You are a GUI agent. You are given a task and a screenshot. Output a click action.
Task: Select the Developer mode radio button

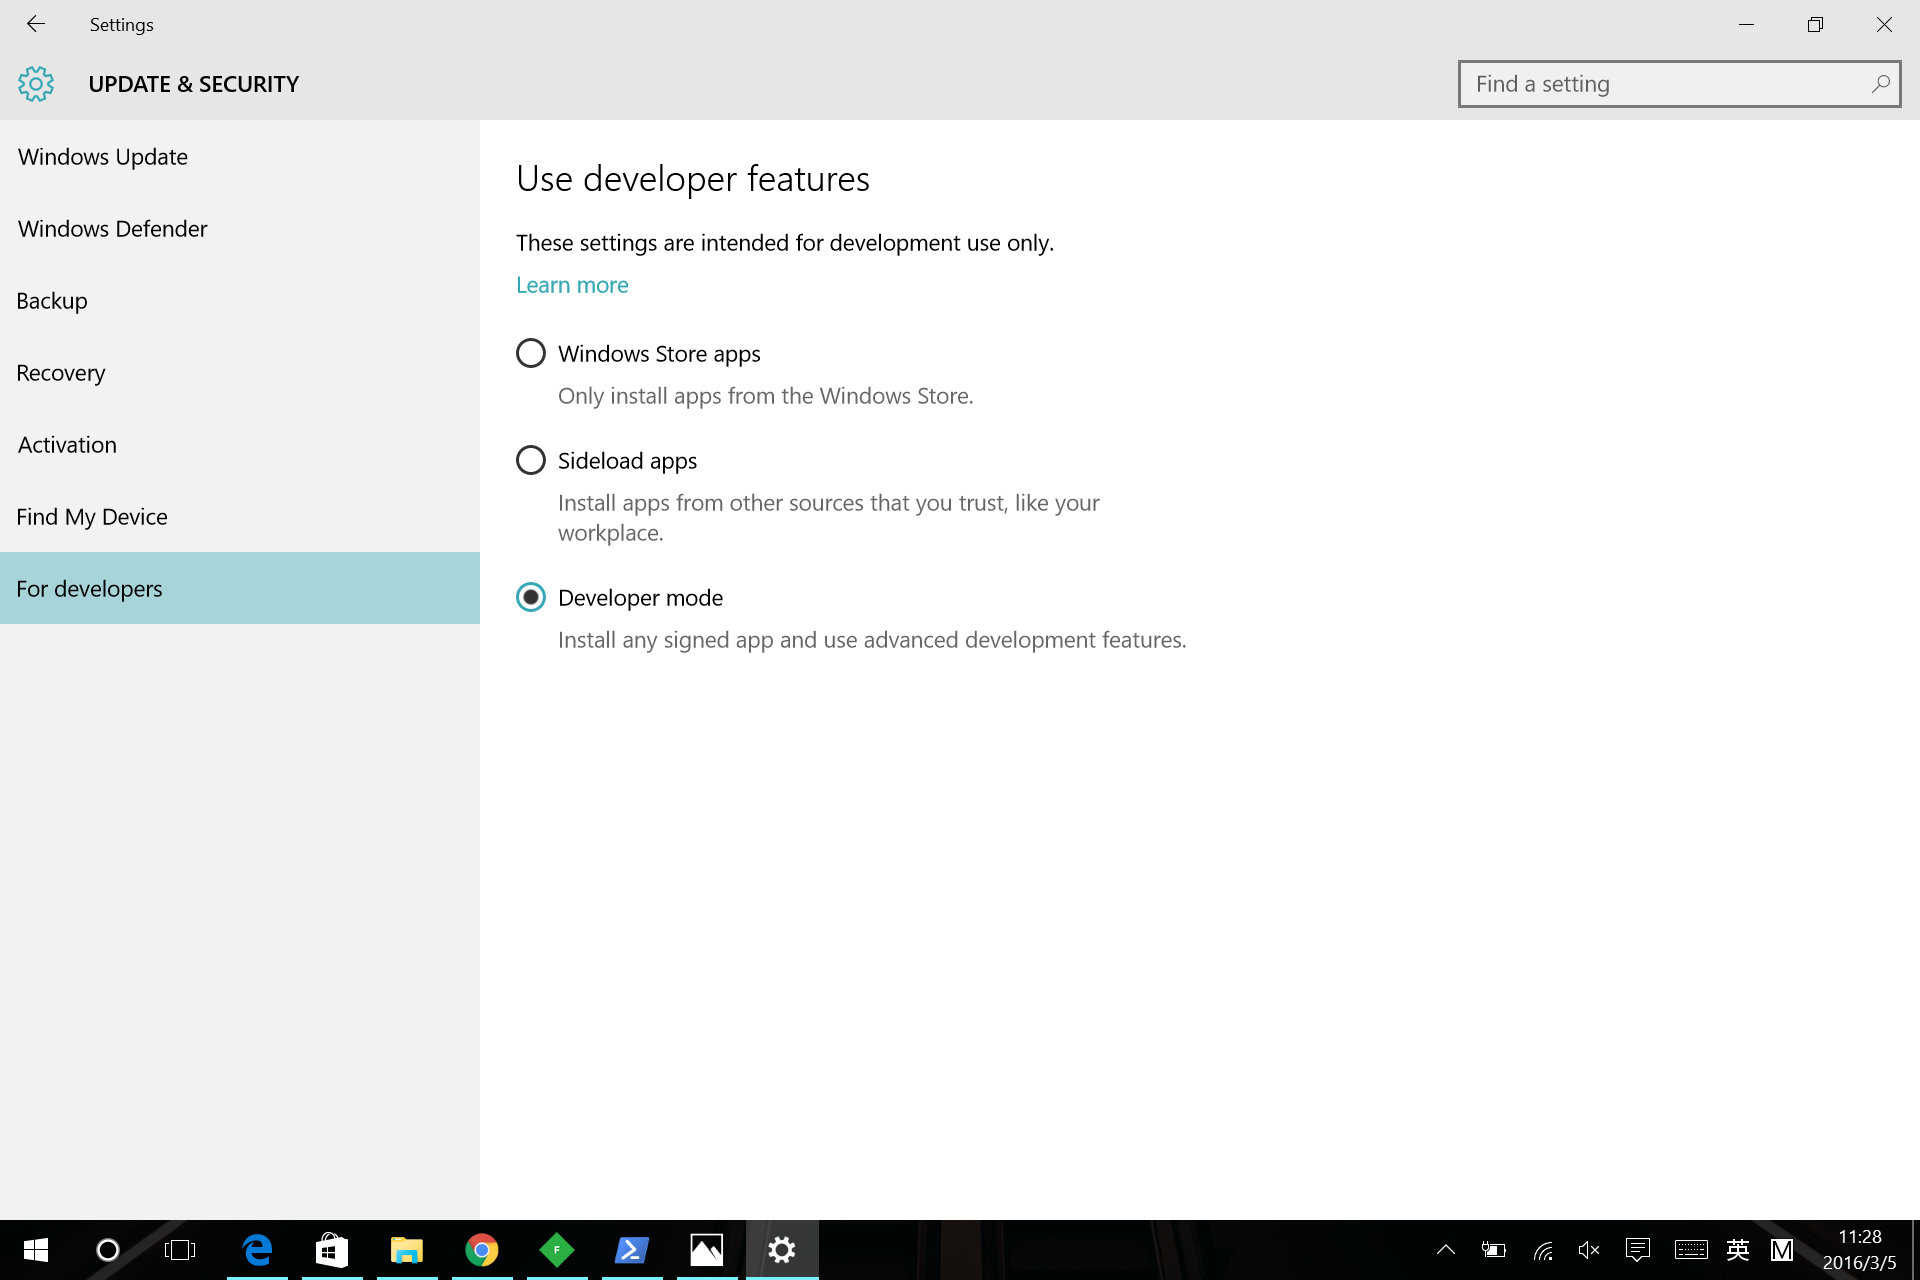click(531, 597)
